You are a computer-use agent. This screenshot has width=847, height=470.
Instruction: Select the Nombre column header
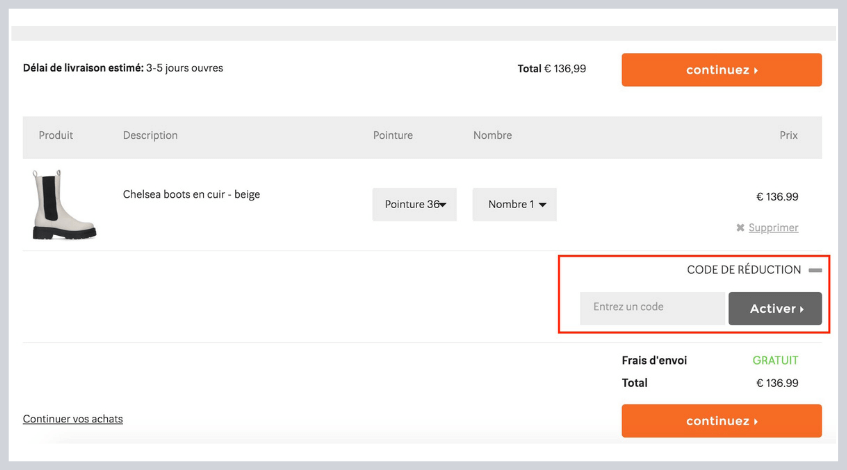492,135
